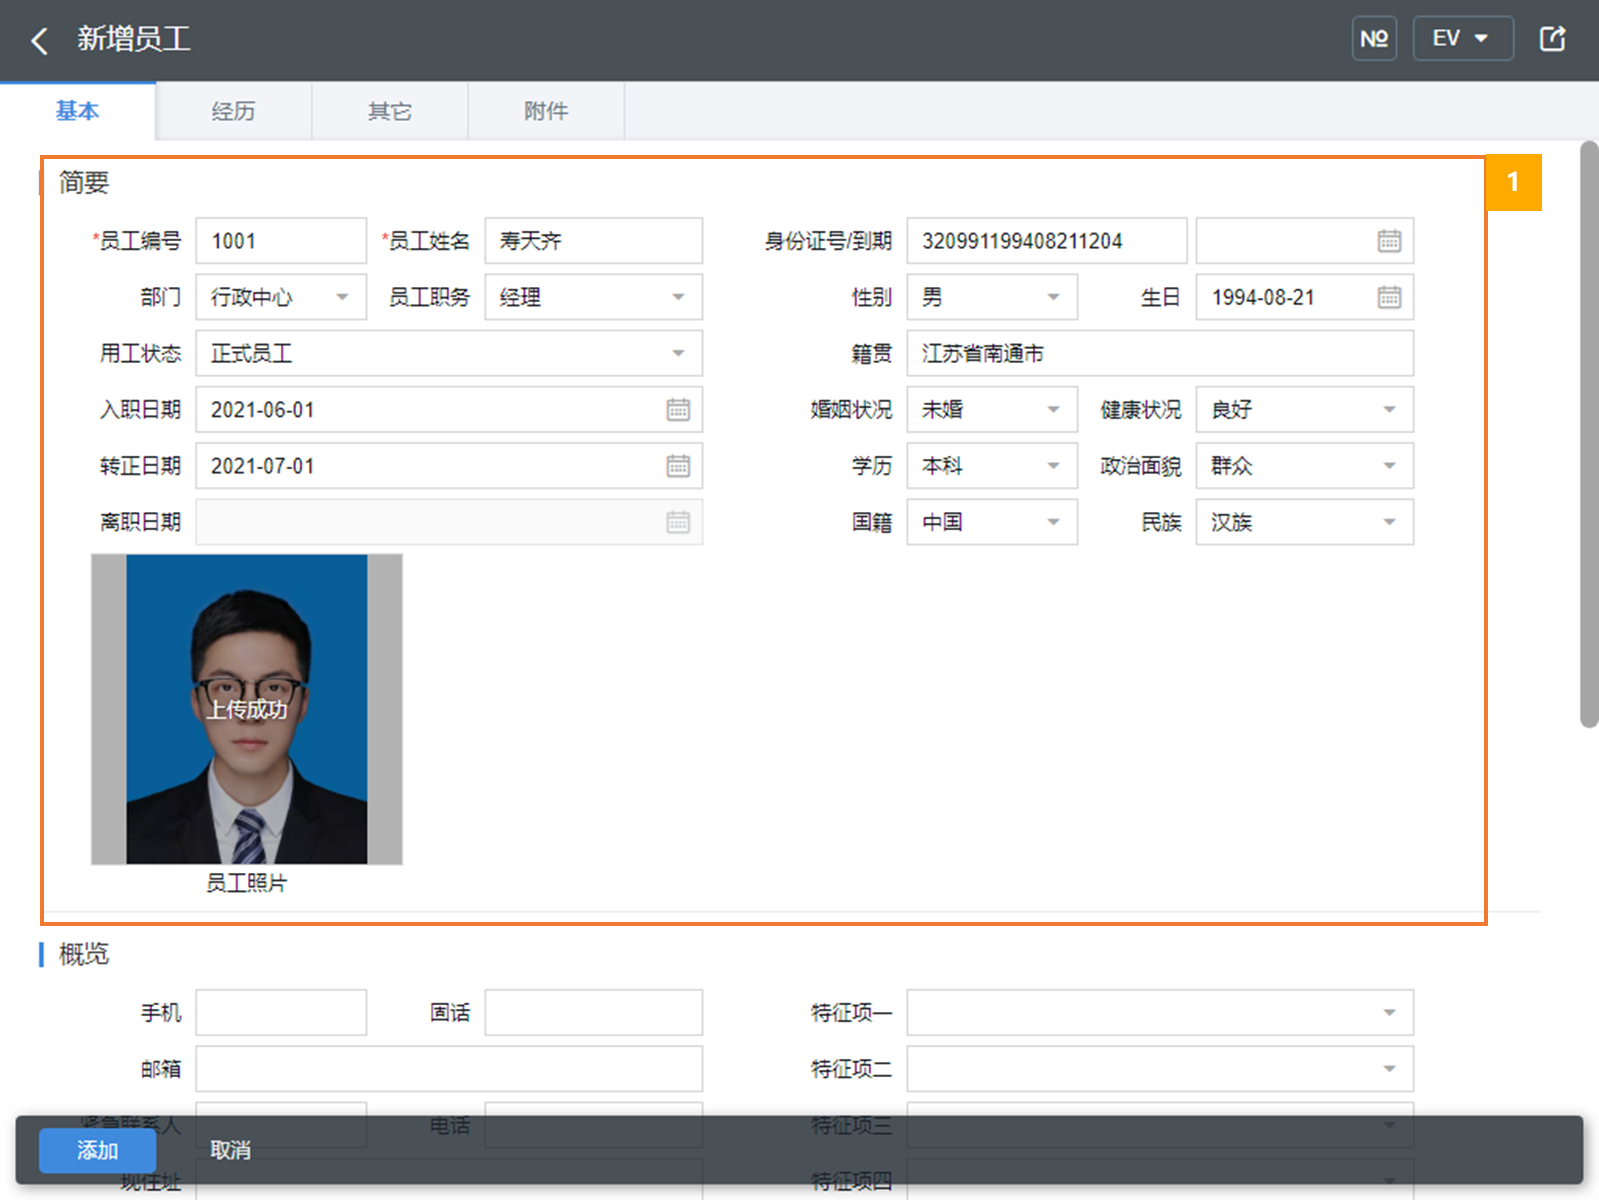
Task: Open the 用工状态 dropdown
Action: pos(449,353)
